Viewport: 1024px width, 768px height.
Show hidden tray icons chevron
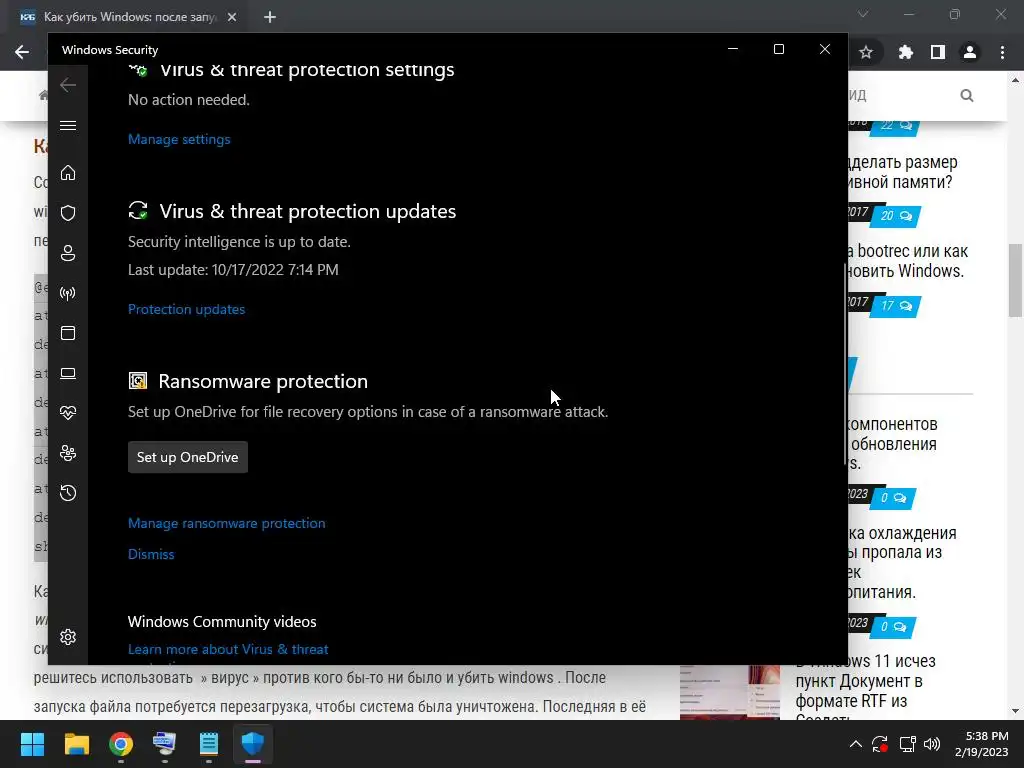856,744
